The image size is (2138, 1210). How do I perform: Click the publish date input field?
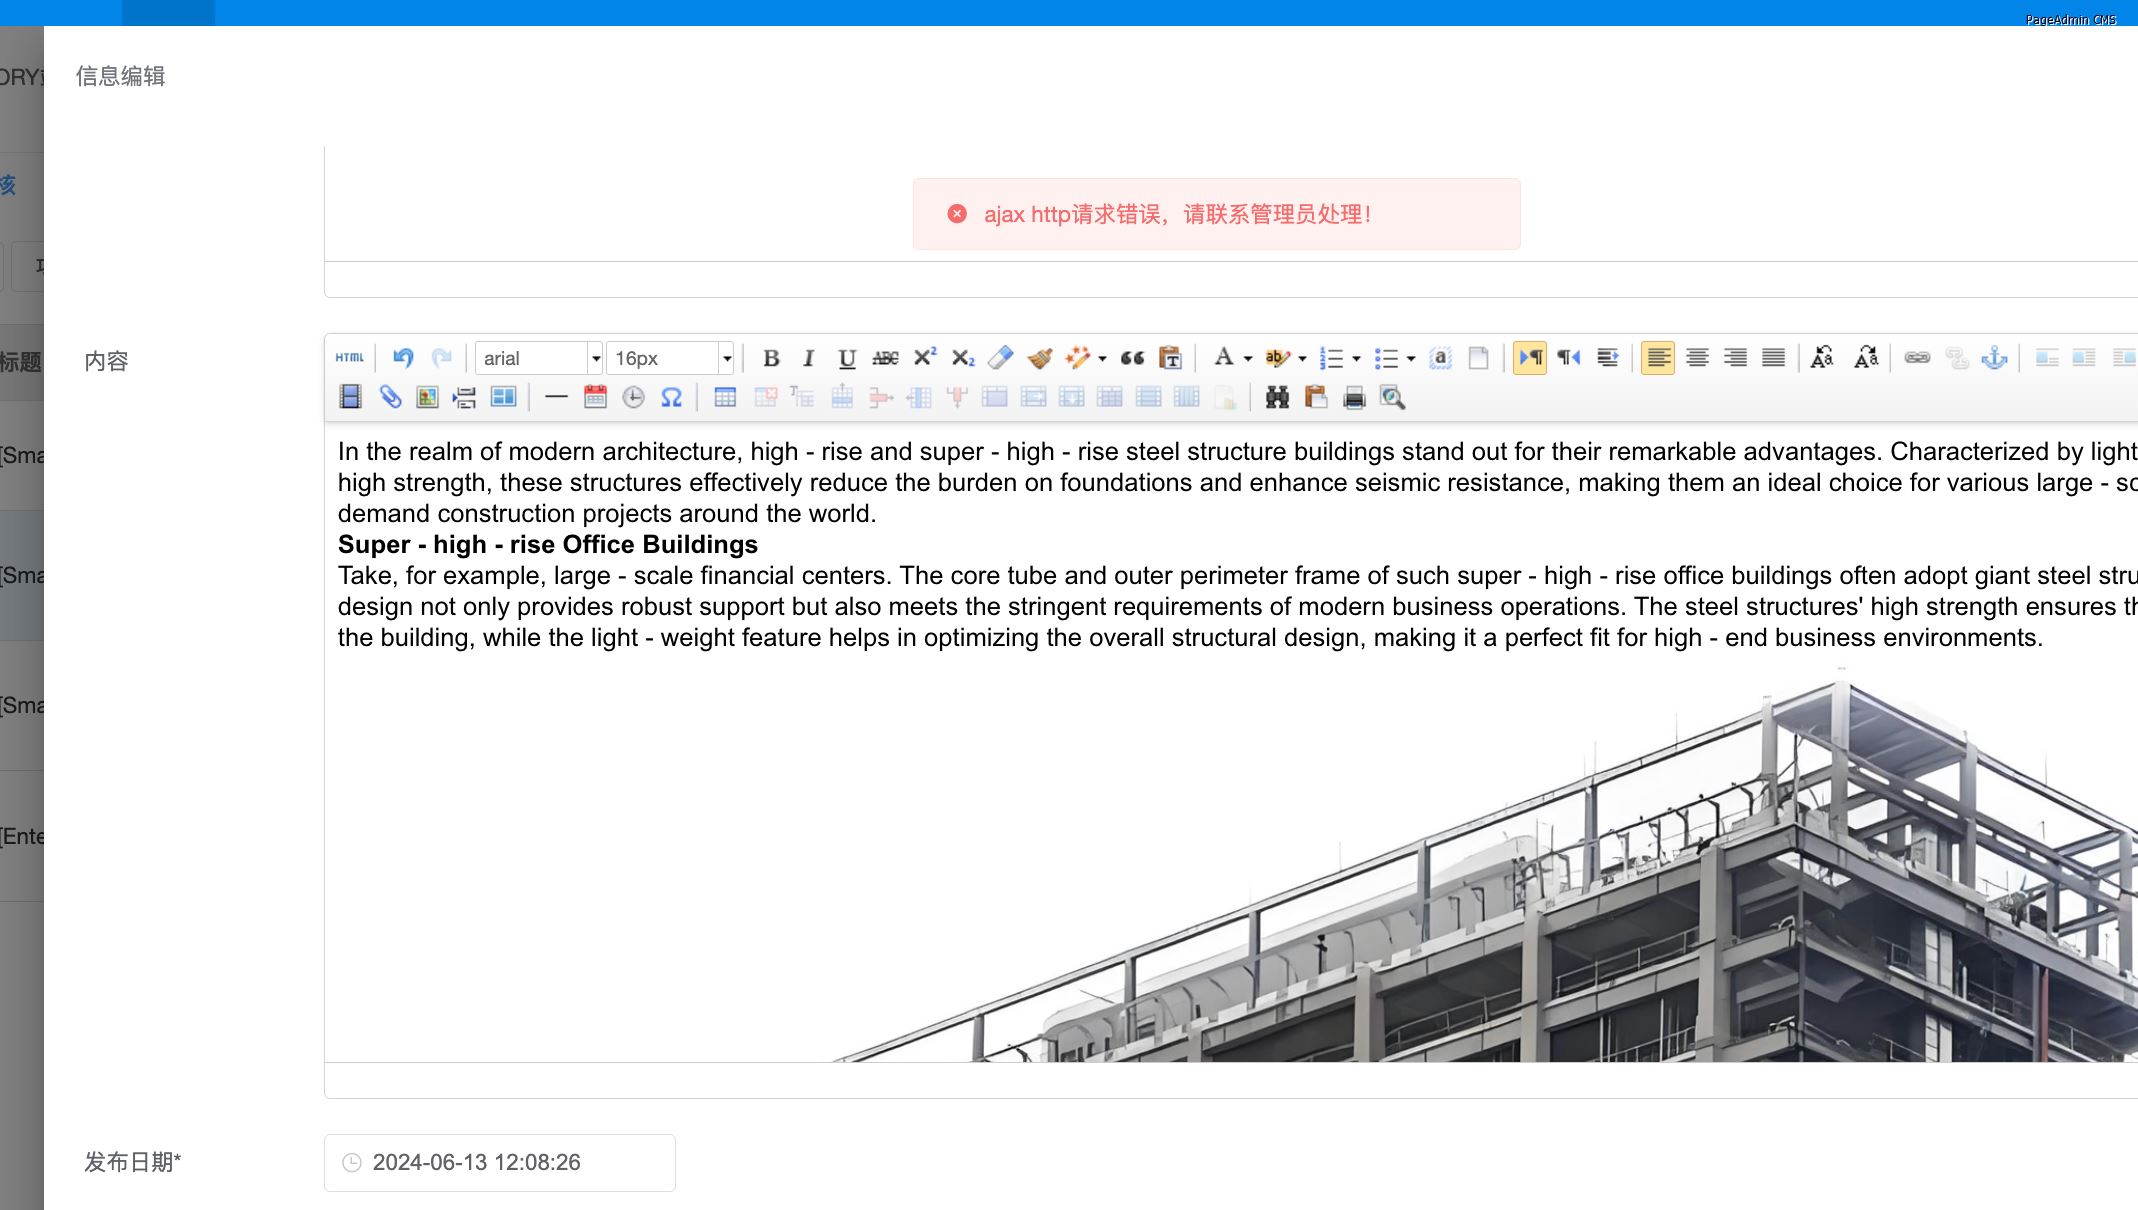[500, 1162]
